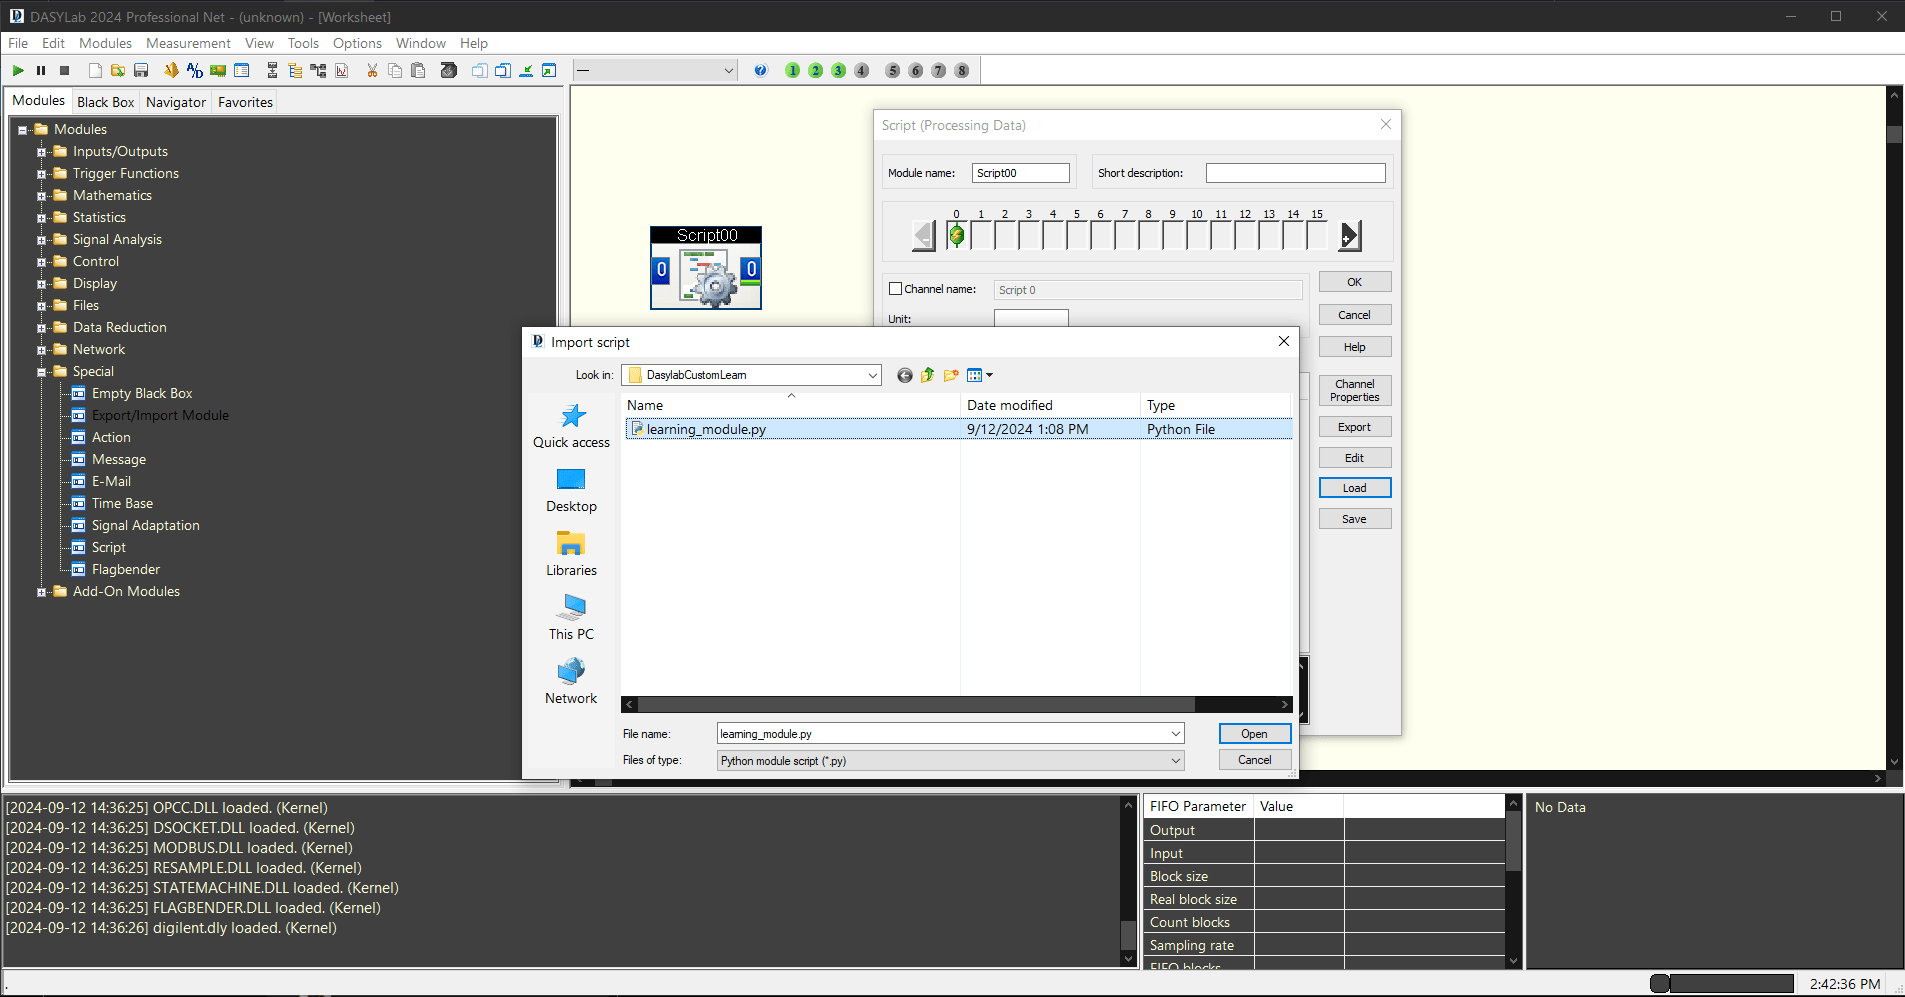Stop the measurement with the stop icon
Viewport: 1905px width, 997px height.
click(64, 70)
